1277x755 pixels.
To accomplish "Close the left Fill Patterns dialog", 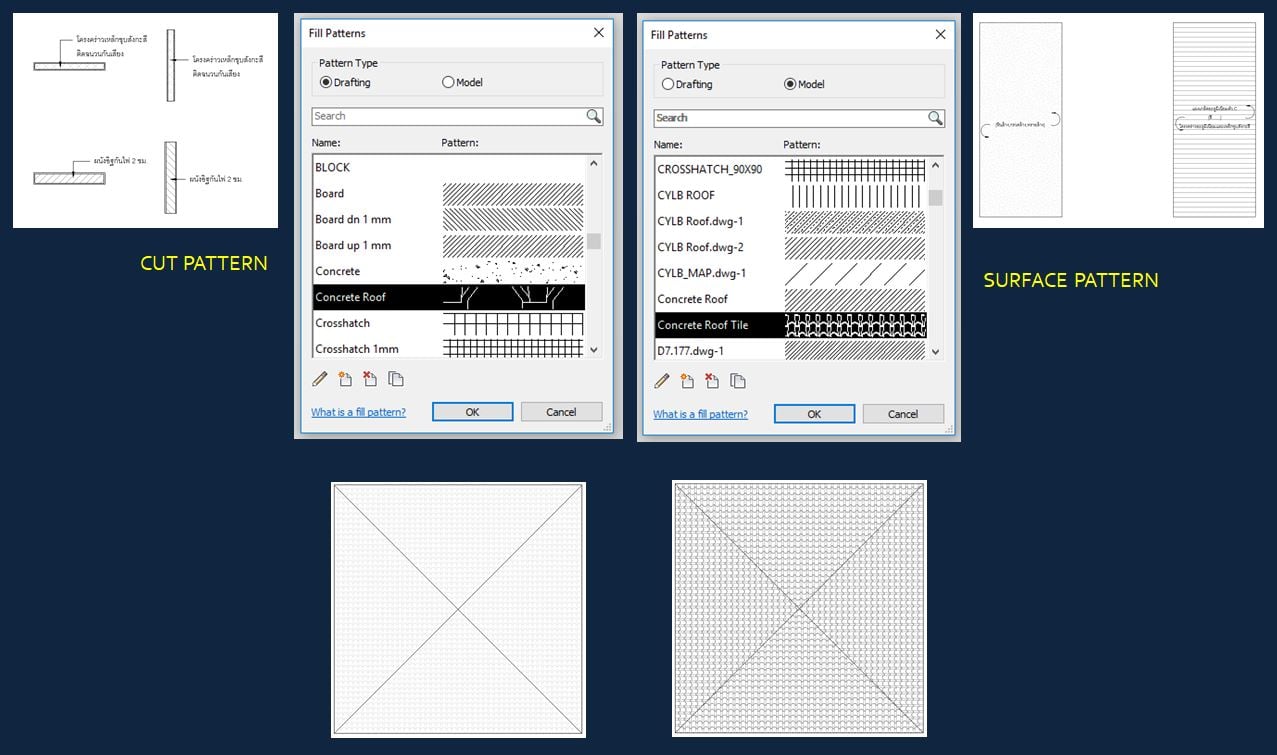I will [x=598, y=33].
